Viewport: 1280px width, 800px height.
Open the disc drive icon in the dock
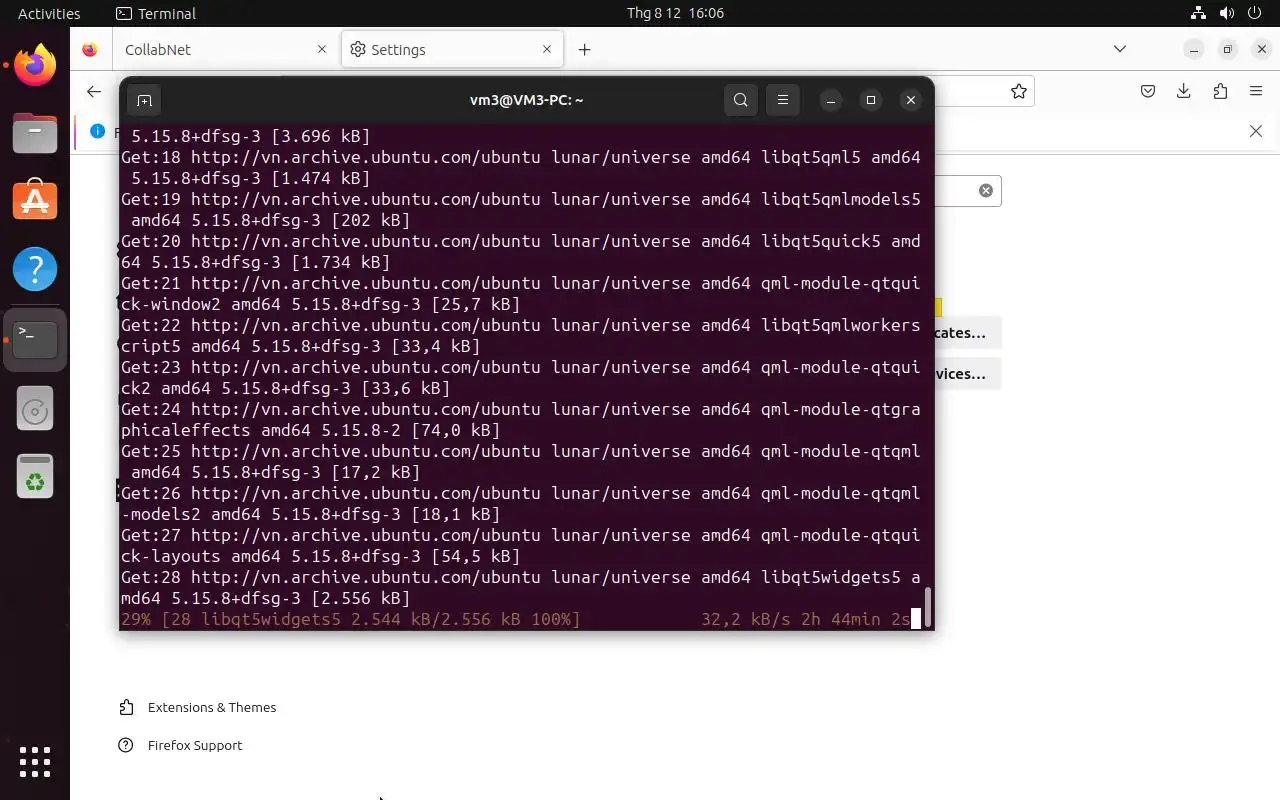35,409
